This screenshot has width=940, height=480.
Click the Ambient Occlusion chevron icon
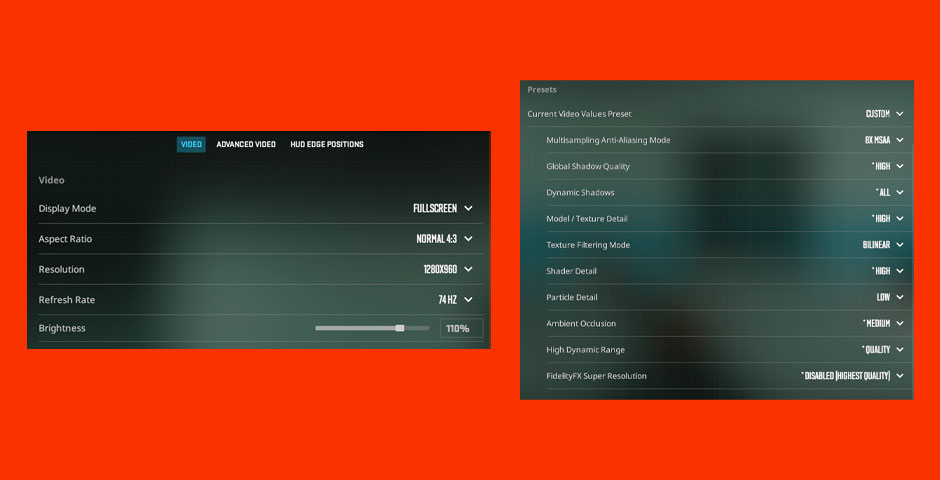(900, 323)
